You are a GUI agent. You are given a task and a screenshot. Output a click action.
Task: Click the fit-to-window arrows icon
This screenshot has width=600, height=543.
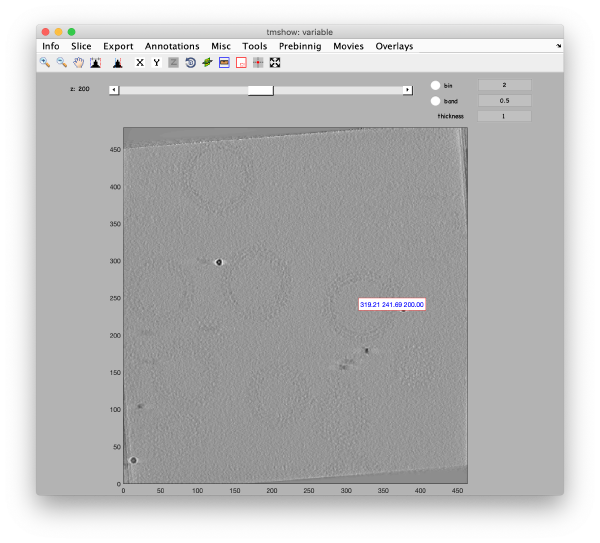[275, 62]
